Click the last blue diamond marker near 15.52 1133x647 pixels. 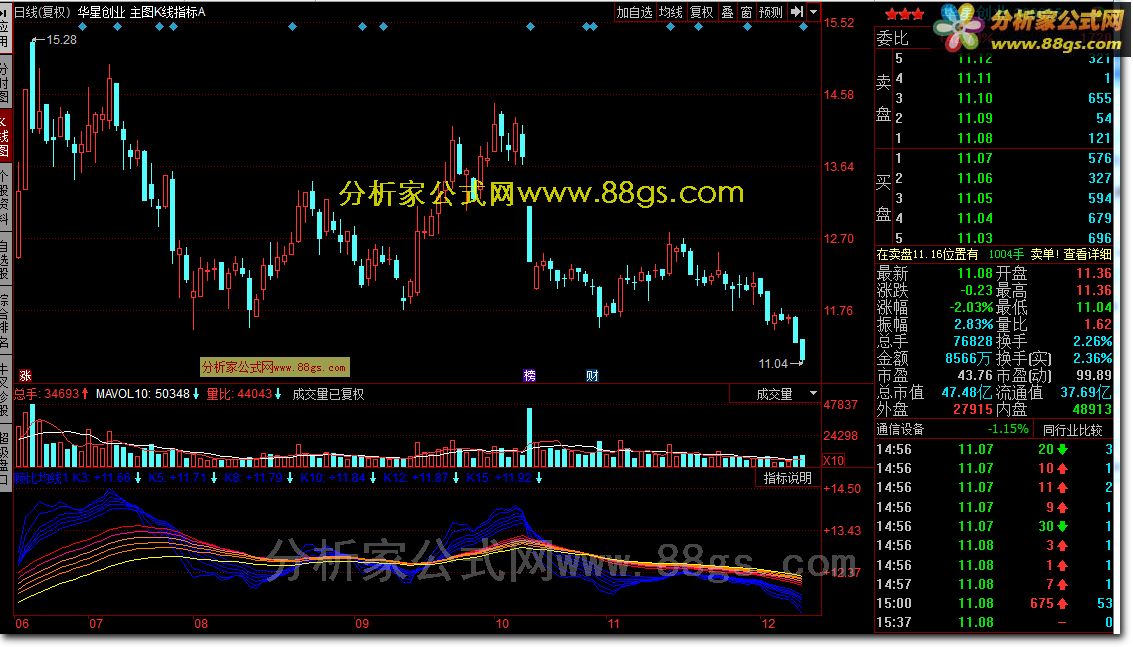804,27
